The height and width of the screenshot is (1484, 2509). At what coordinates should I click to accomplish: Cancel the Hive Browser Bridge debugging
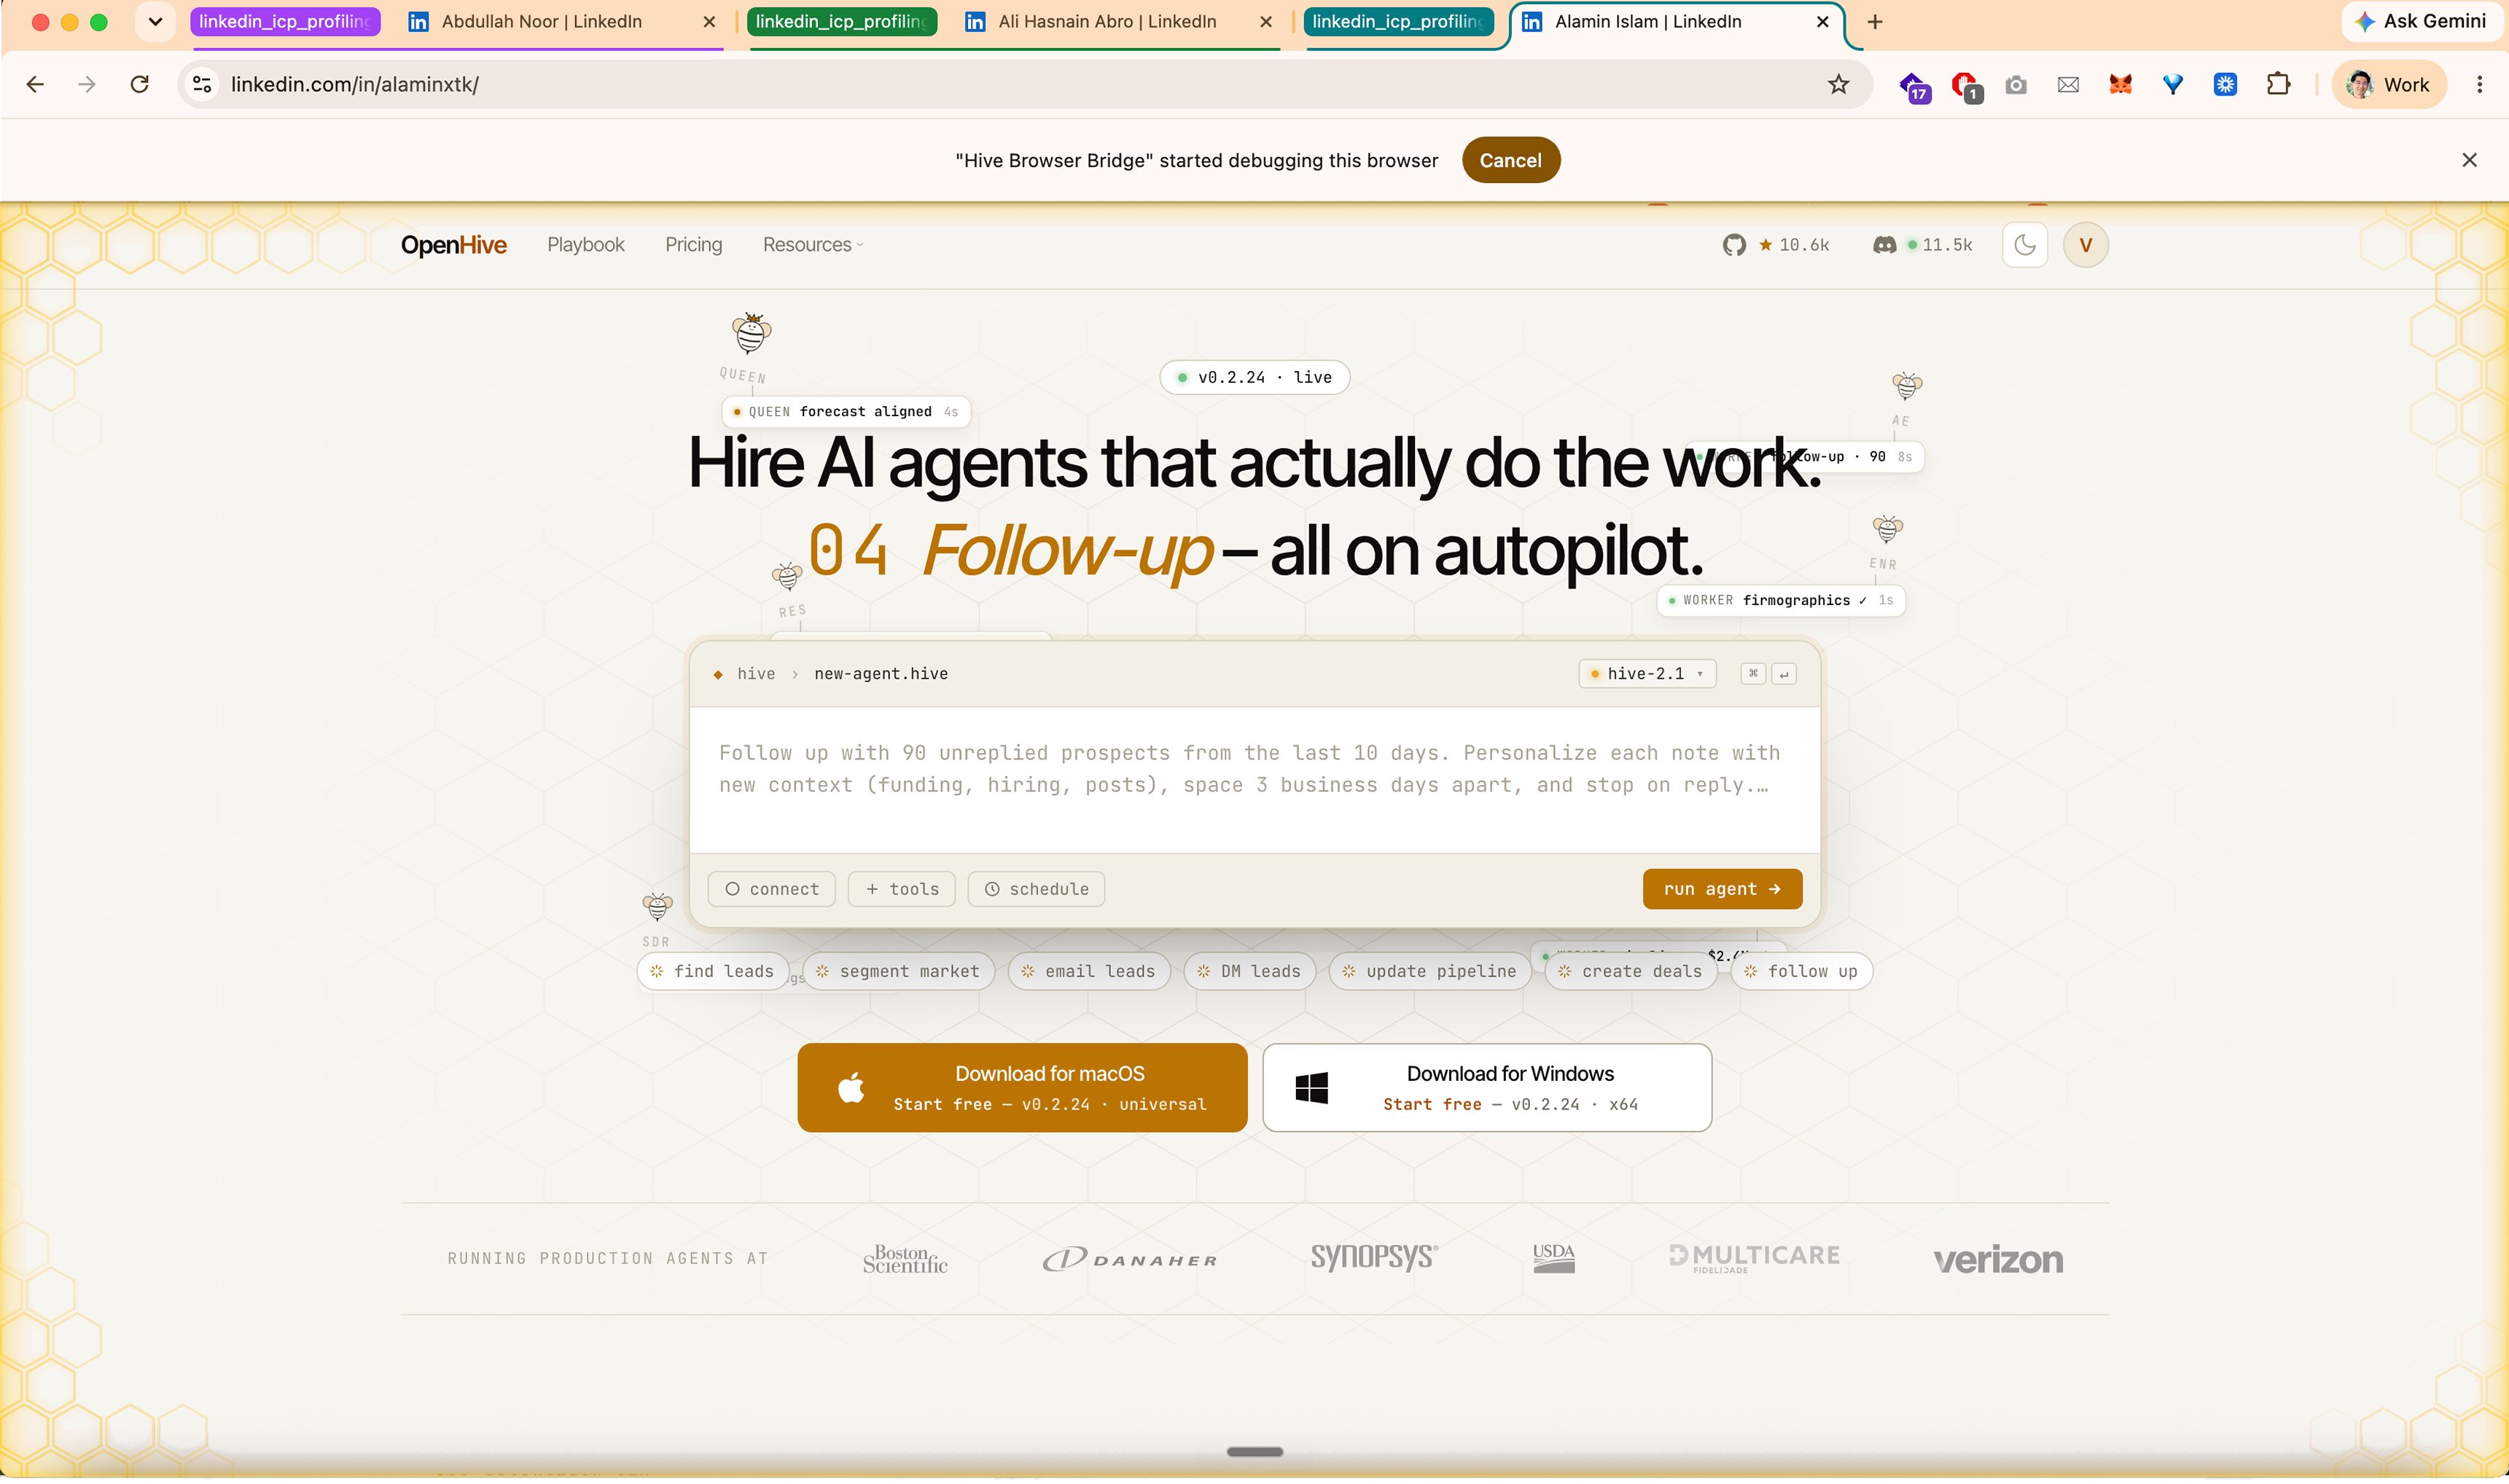[1510, 160]
